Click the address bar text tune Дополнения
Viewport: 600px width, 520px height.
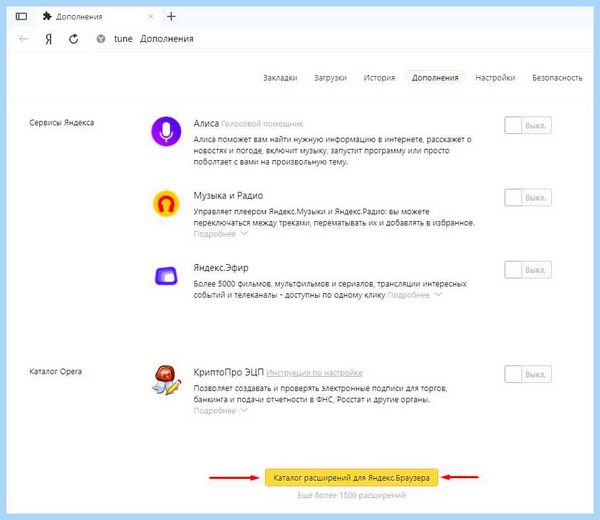tap(154, 39)
